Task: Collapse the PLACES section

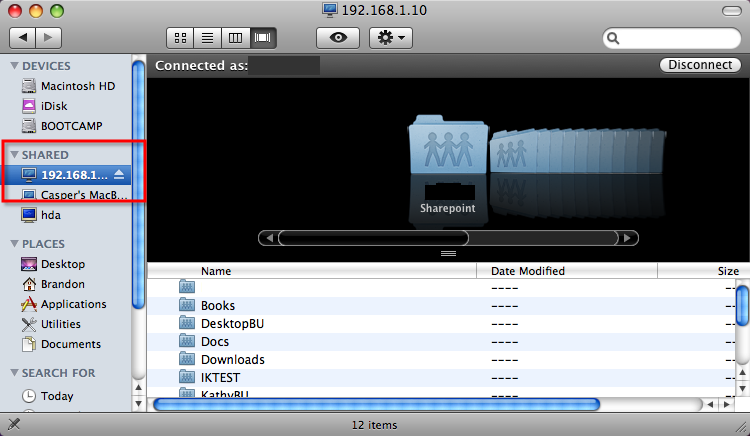Action: click(x=14, y=243)
